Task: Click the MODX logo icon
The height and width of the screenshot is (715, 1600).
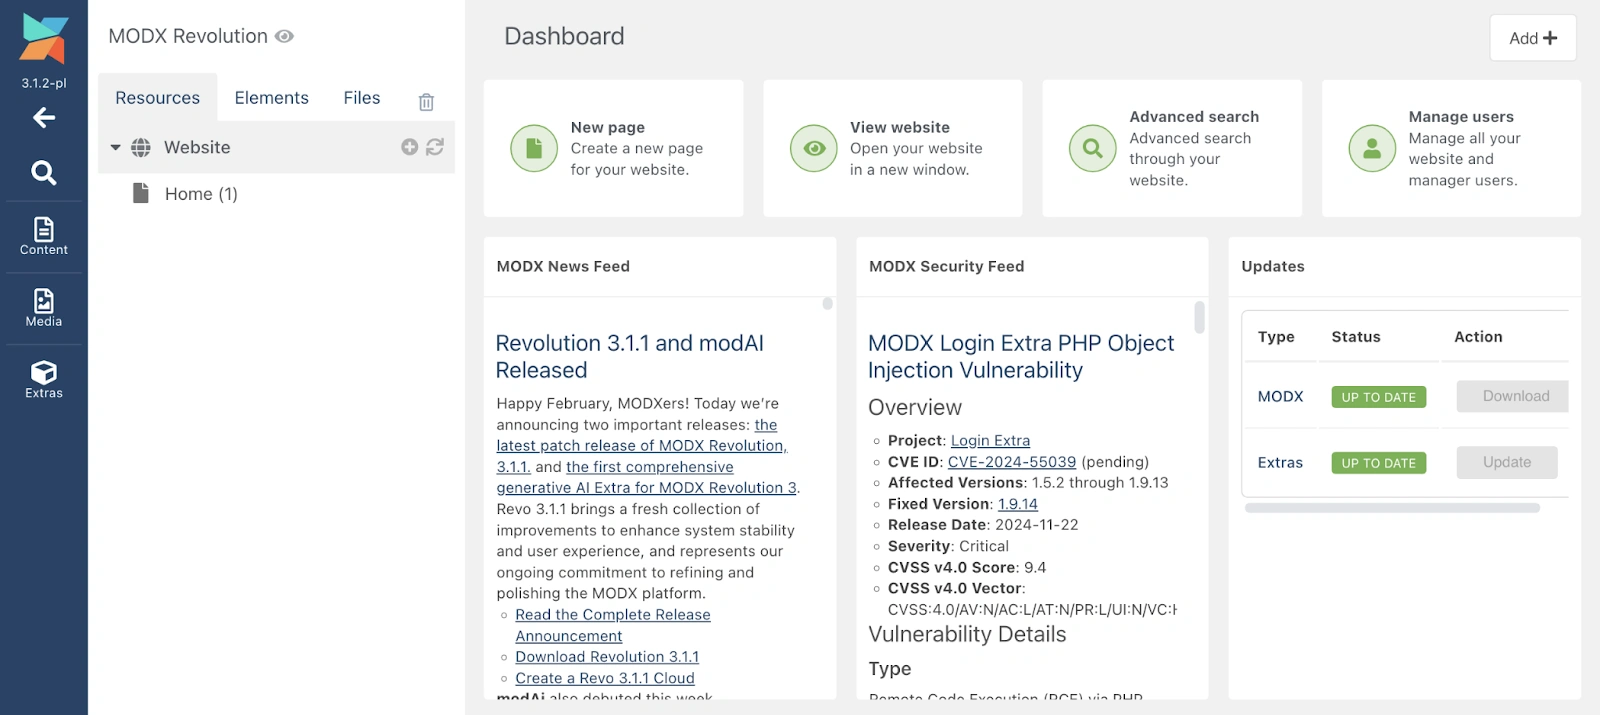Action: (44, 40)
